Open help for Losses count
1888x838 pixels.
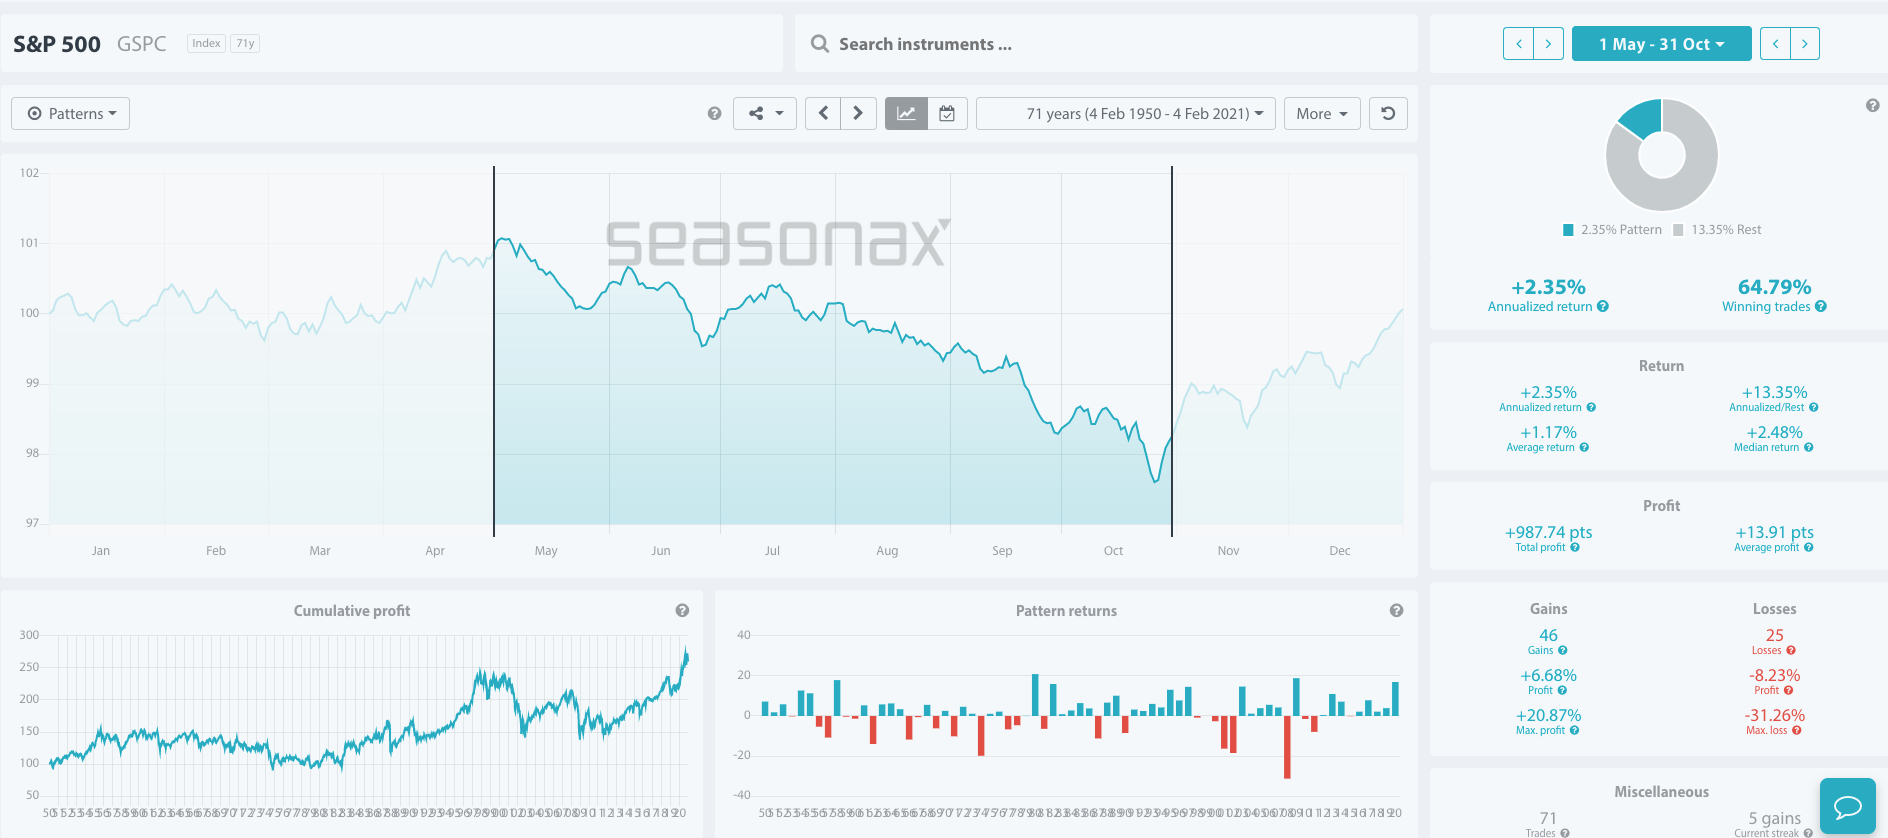(x=1791, y=651)
